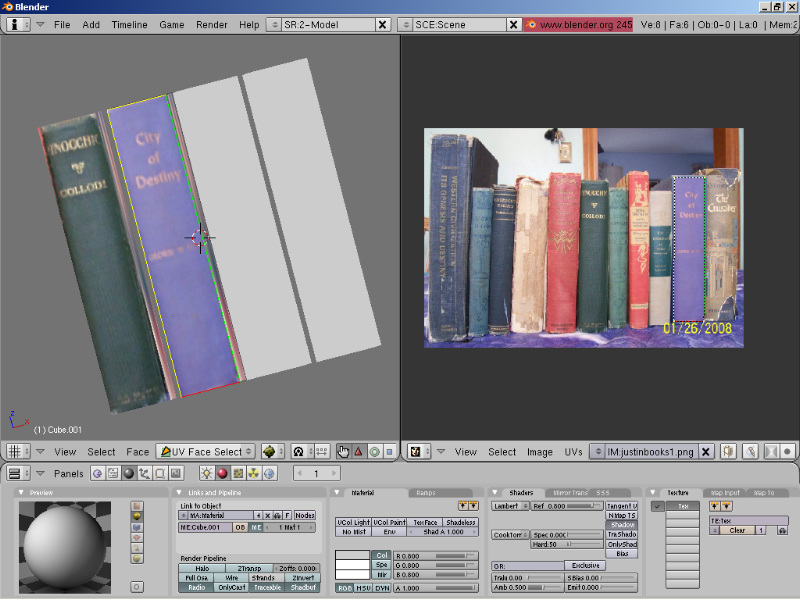This screenshot has width=800, height=600.
Task: Uncheck the Tex channel checkbox
Action: (658, 506)
